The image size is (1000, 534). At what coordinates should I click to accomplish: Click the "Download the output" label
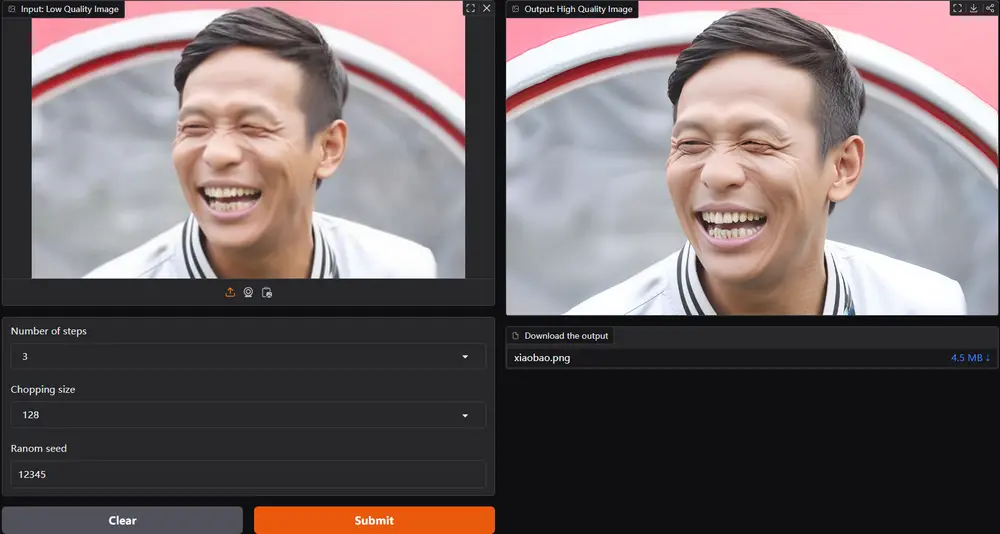pos(560,336)
